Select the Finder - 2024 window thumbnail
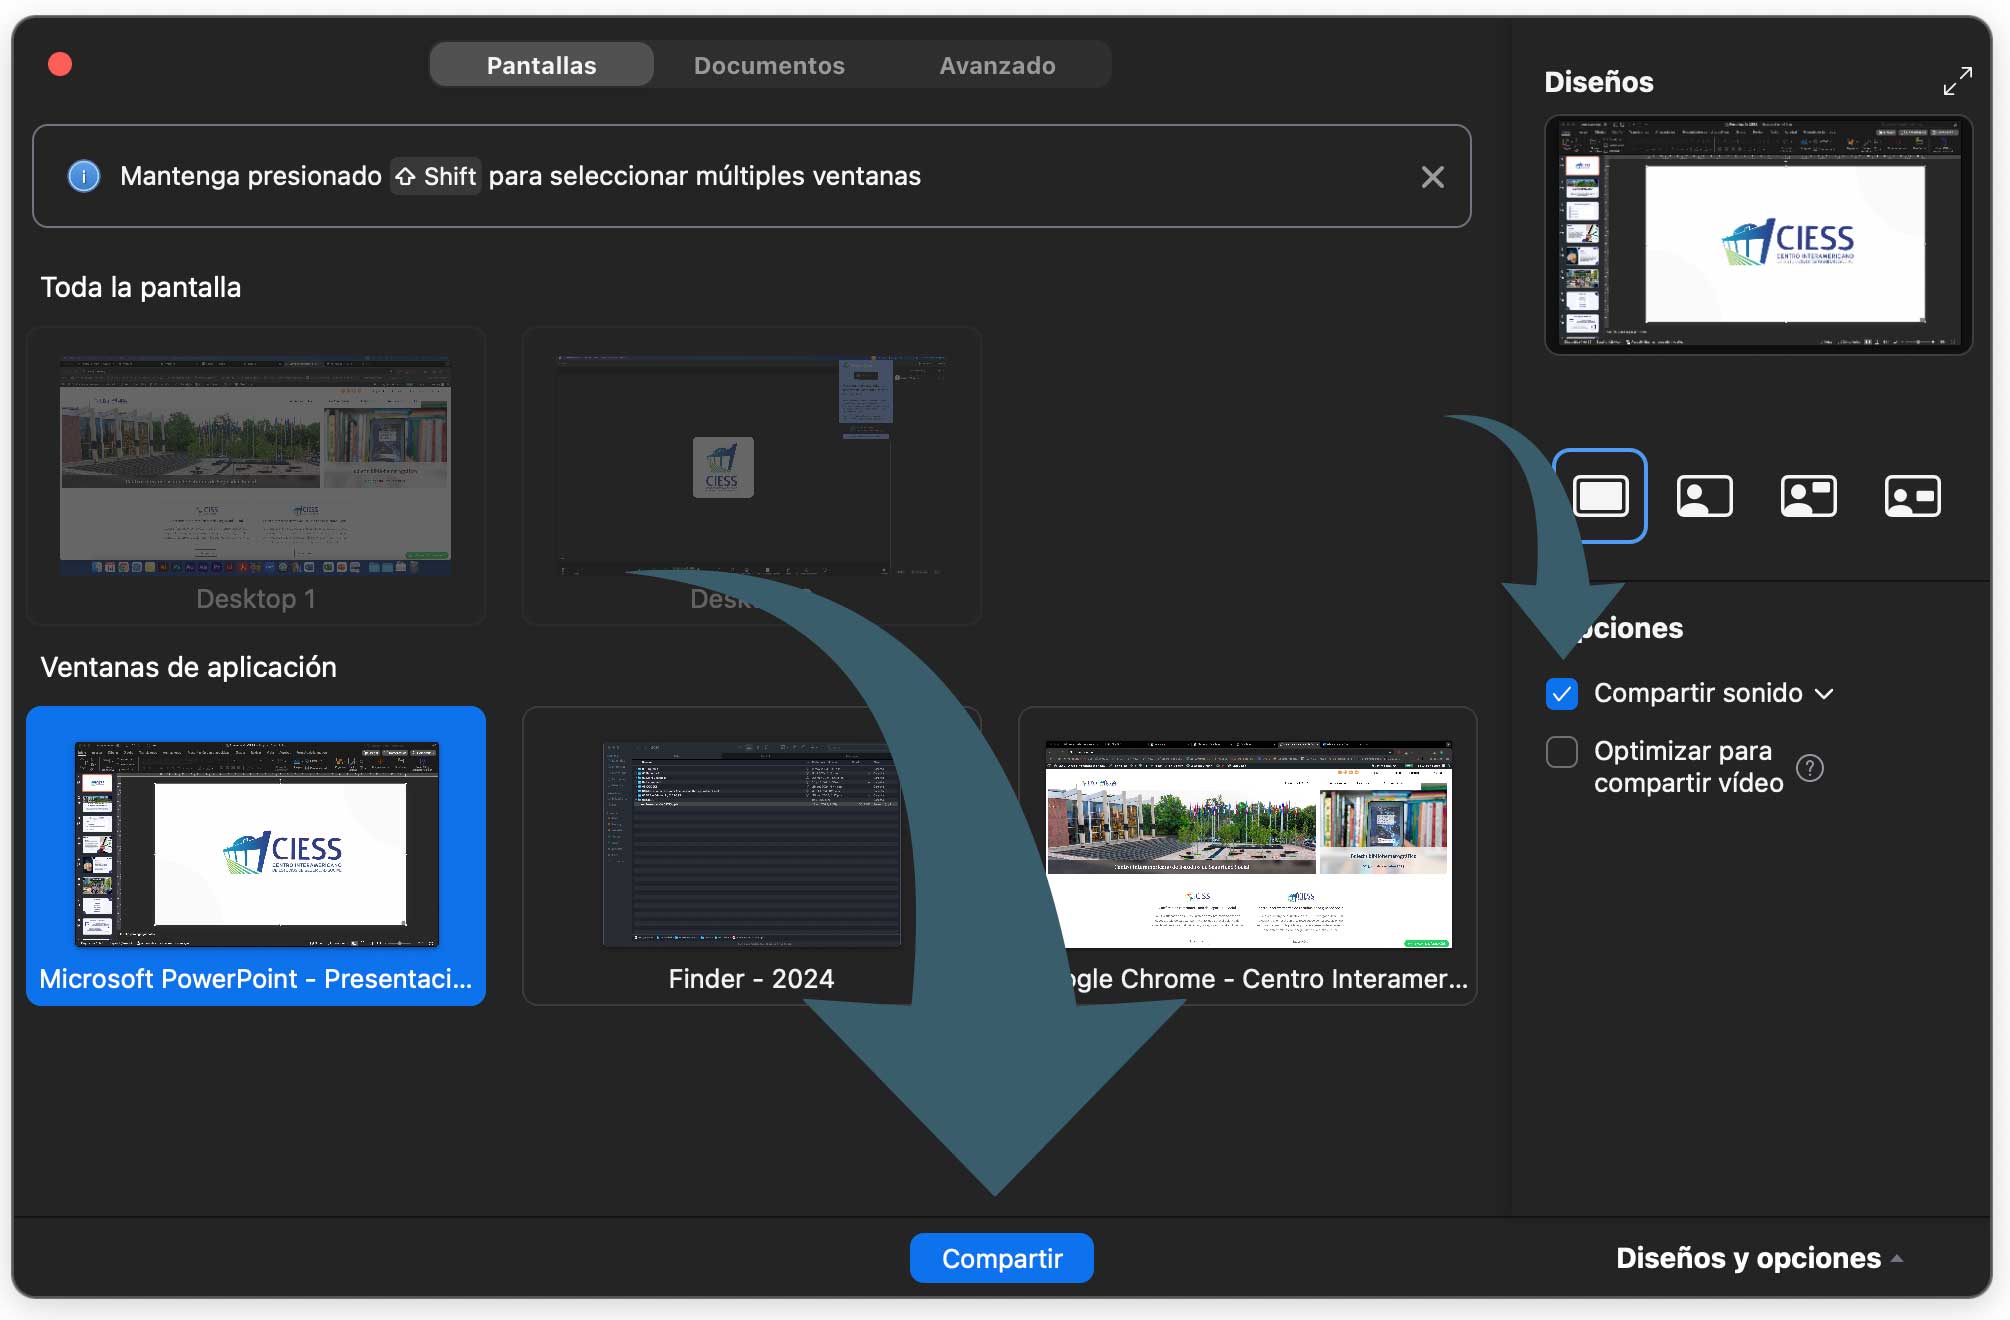 tap(751, 856)
